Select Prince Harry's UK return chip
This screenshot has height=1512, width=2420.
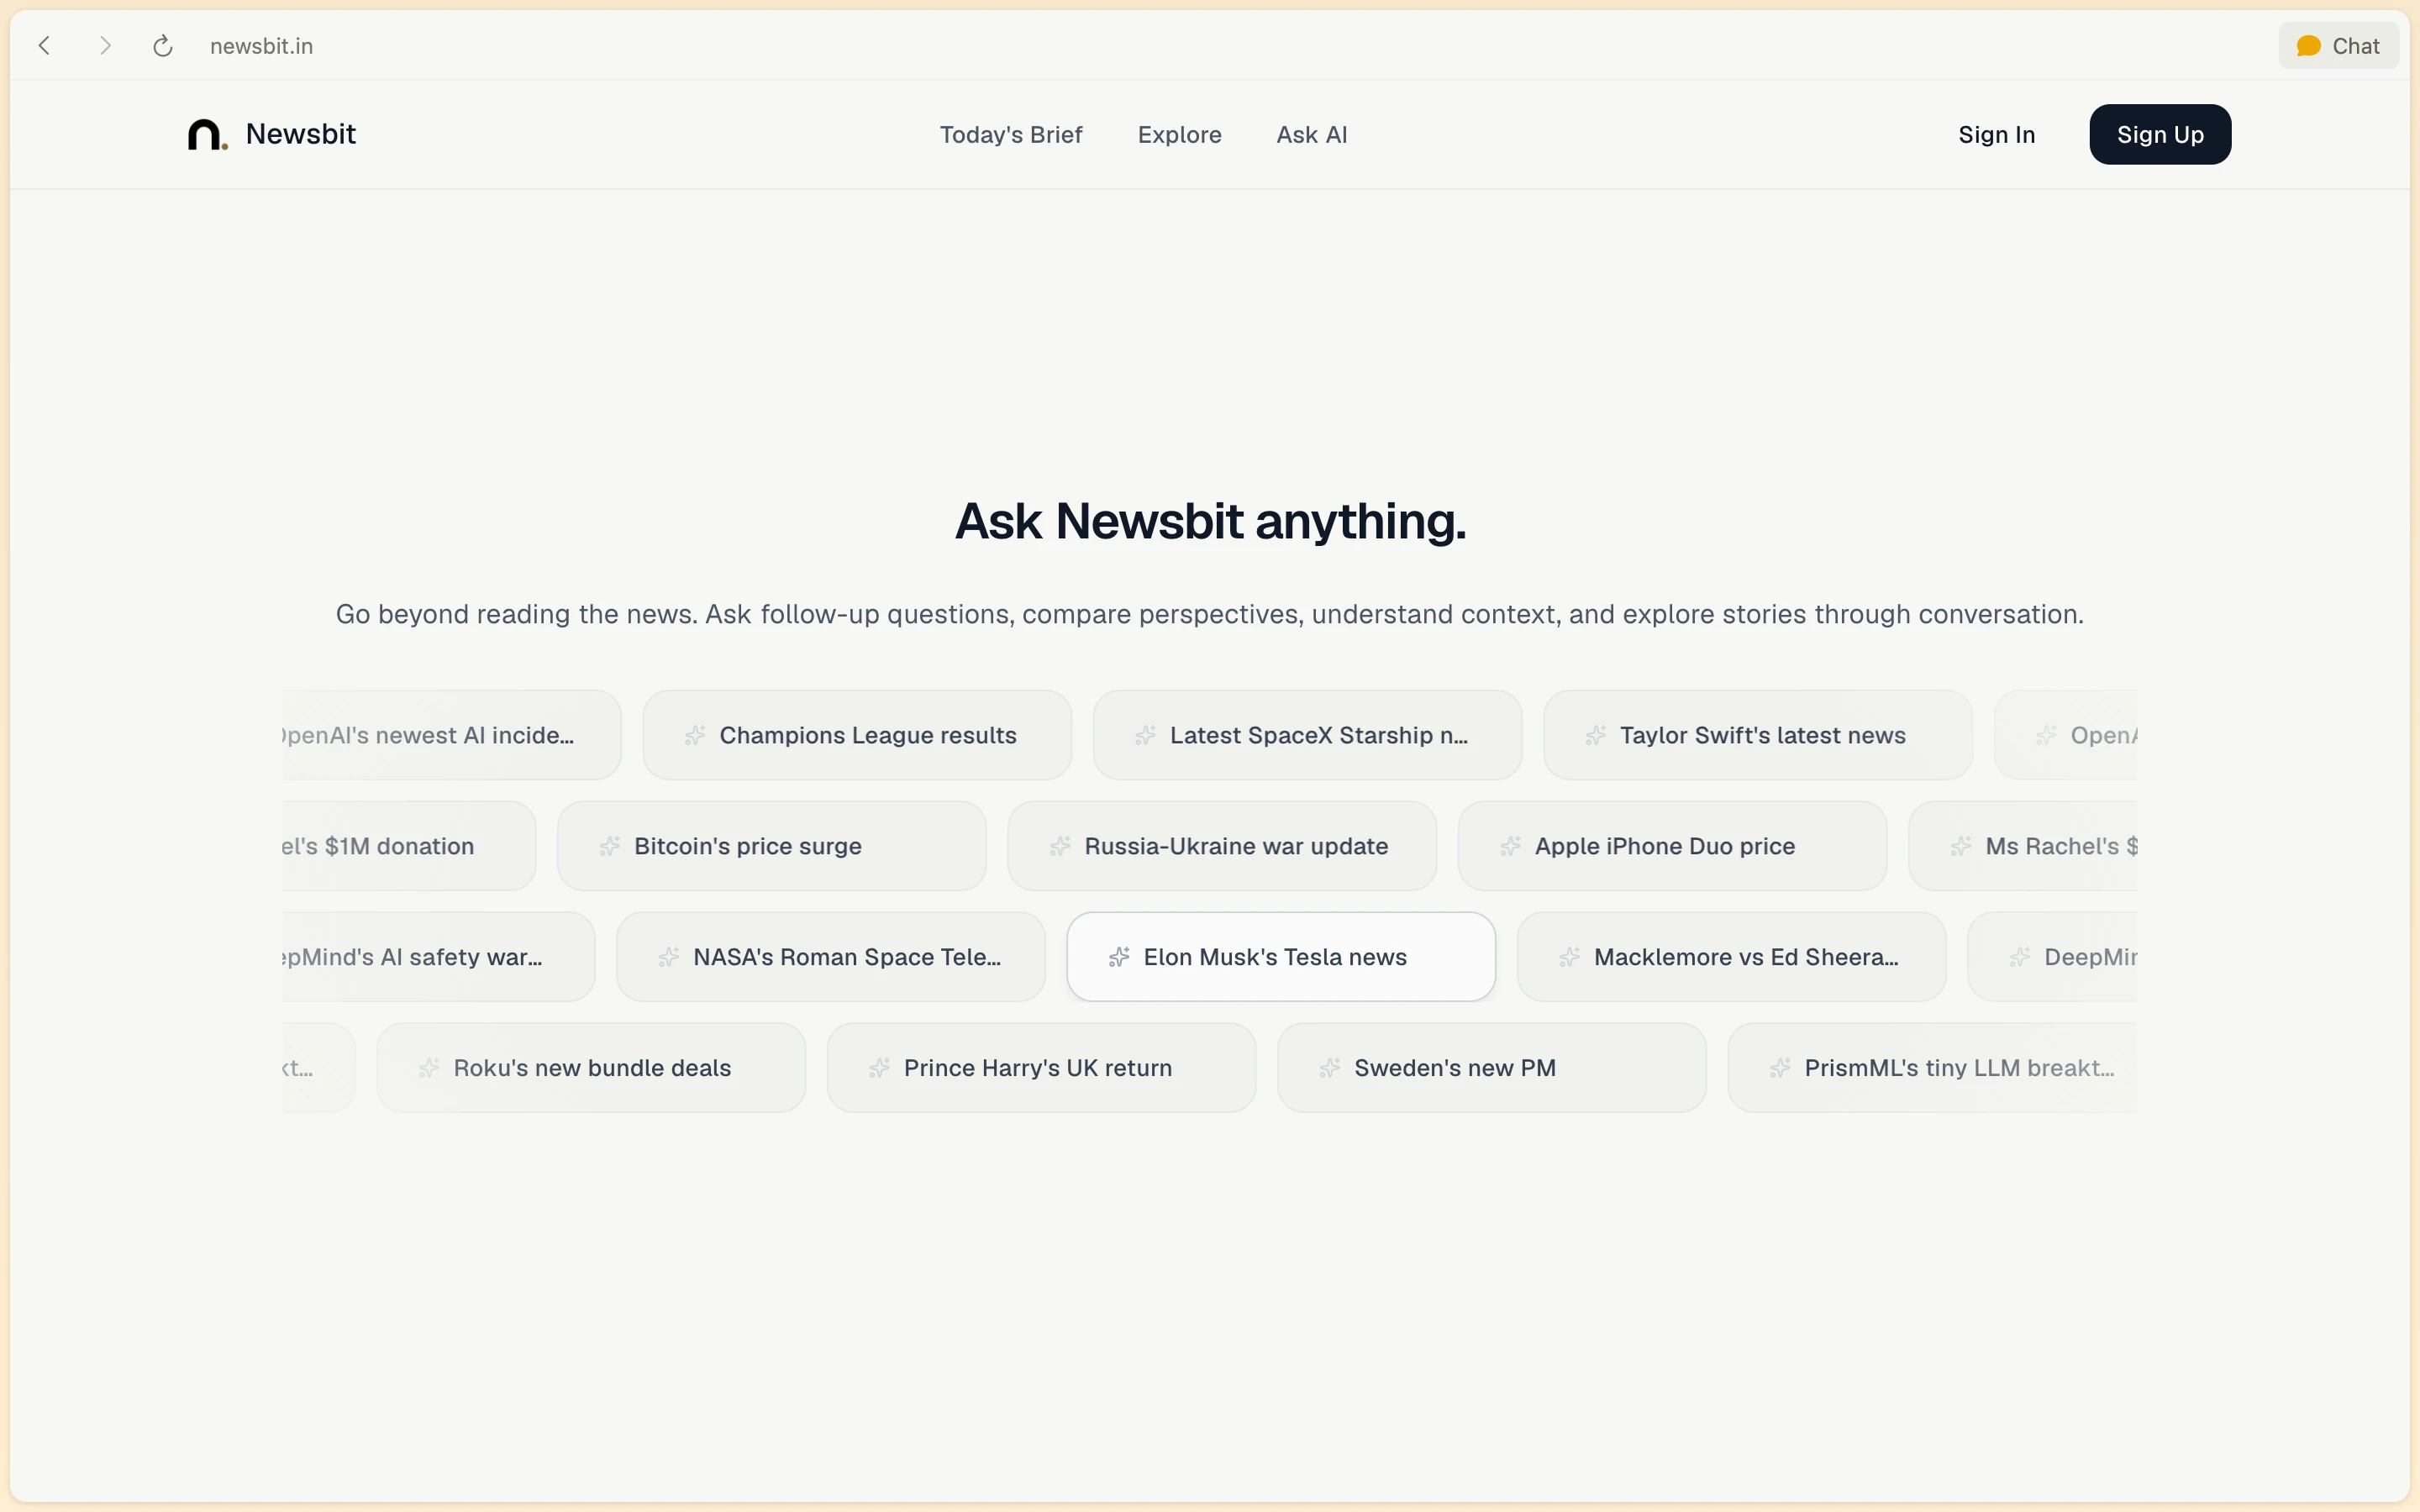click(x=1041, y=1068)
